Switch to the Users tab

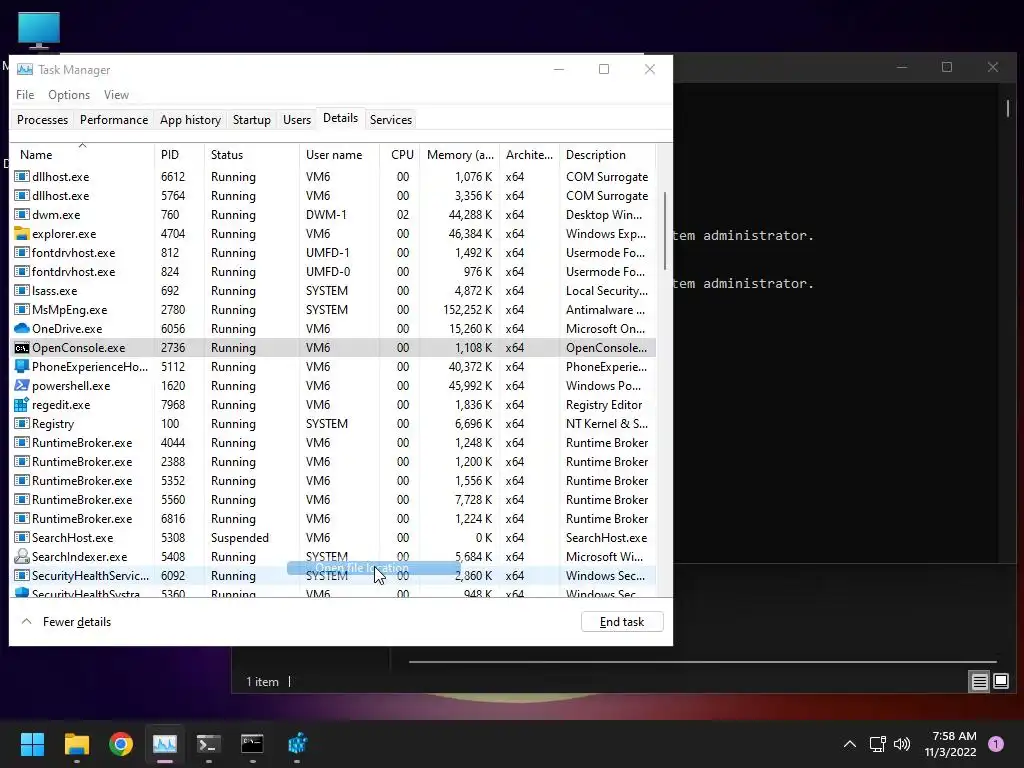(x=296, y=120)
